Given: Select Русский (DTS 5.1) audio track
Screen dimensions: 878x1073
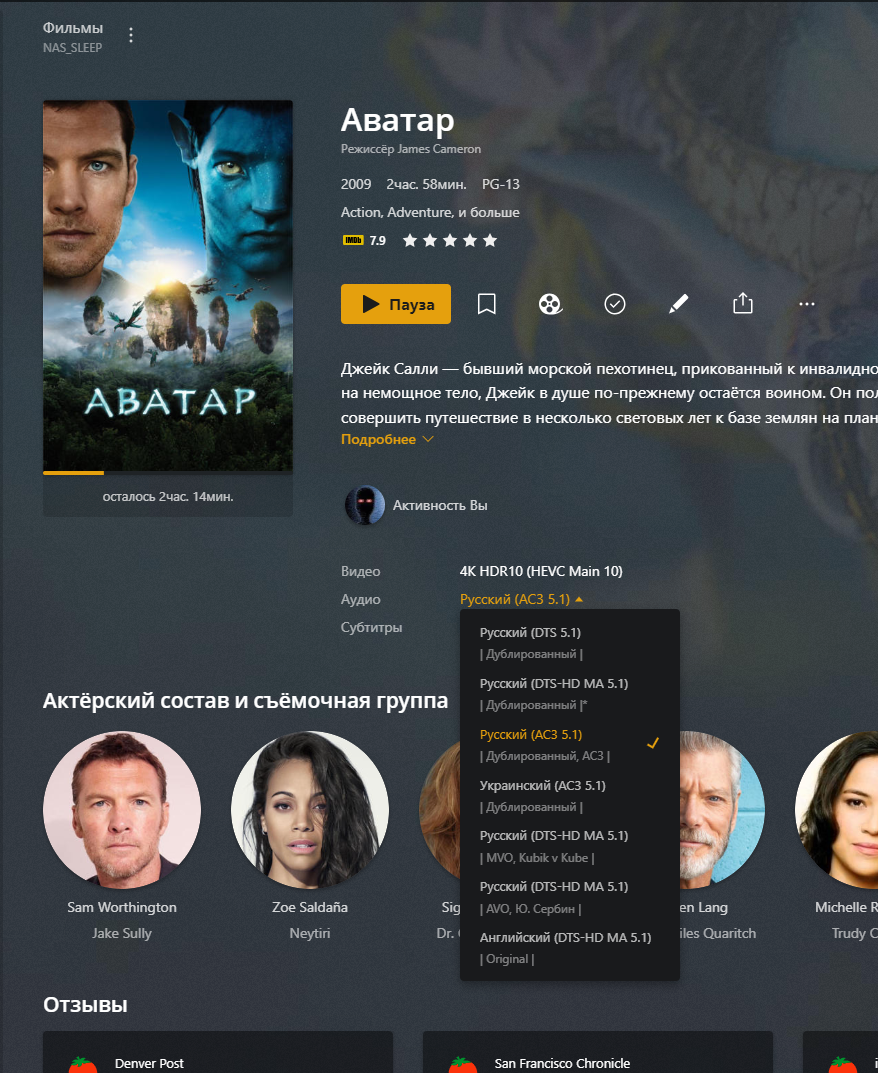Looking at the screenshot, I should coord(569,643).
